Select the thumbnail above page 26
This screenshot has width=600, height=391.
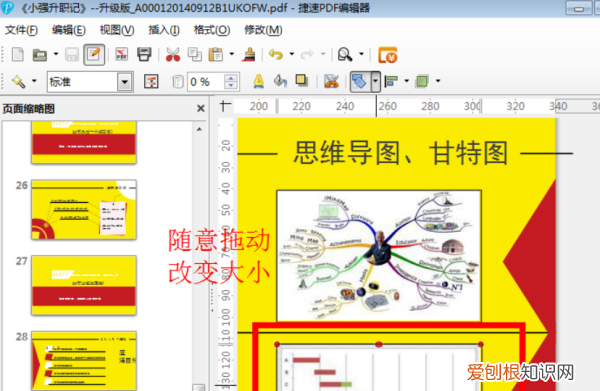click(84, 142)
